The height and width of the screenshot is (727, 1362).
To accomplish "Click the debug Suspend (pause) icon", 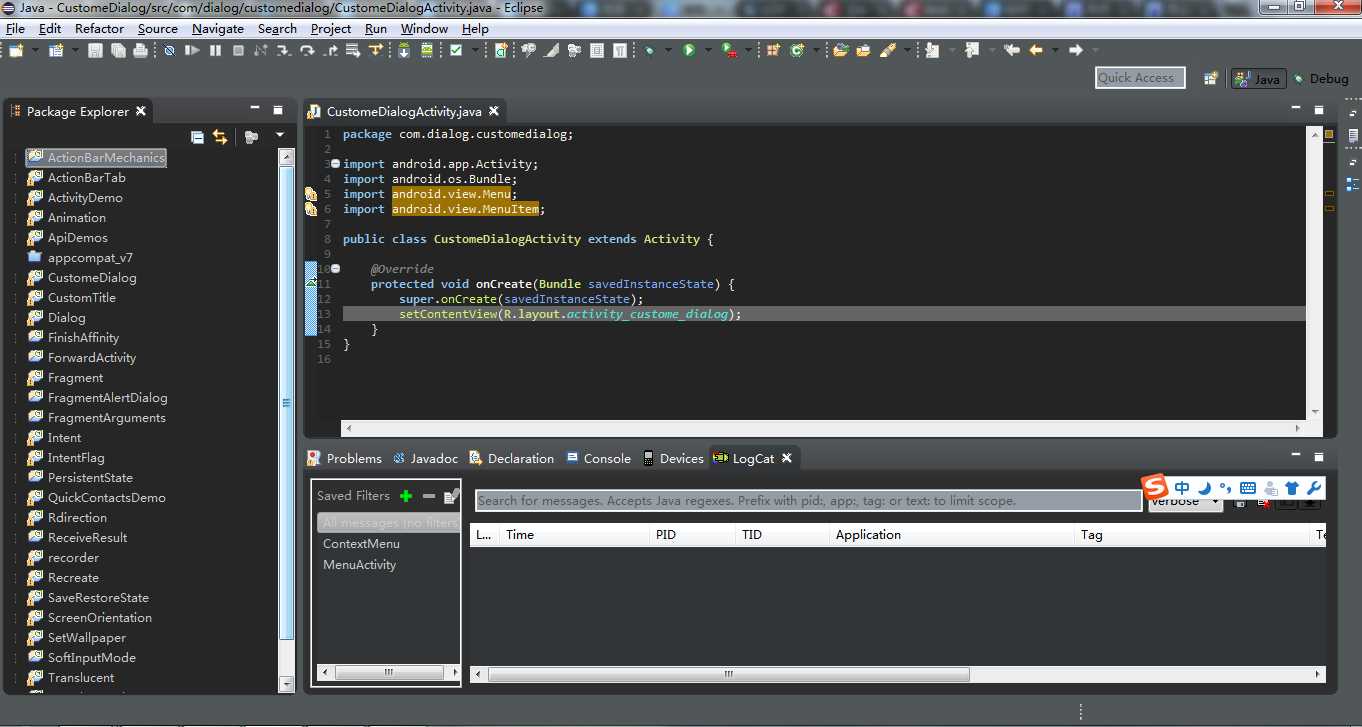I will (x=215, y=50).
